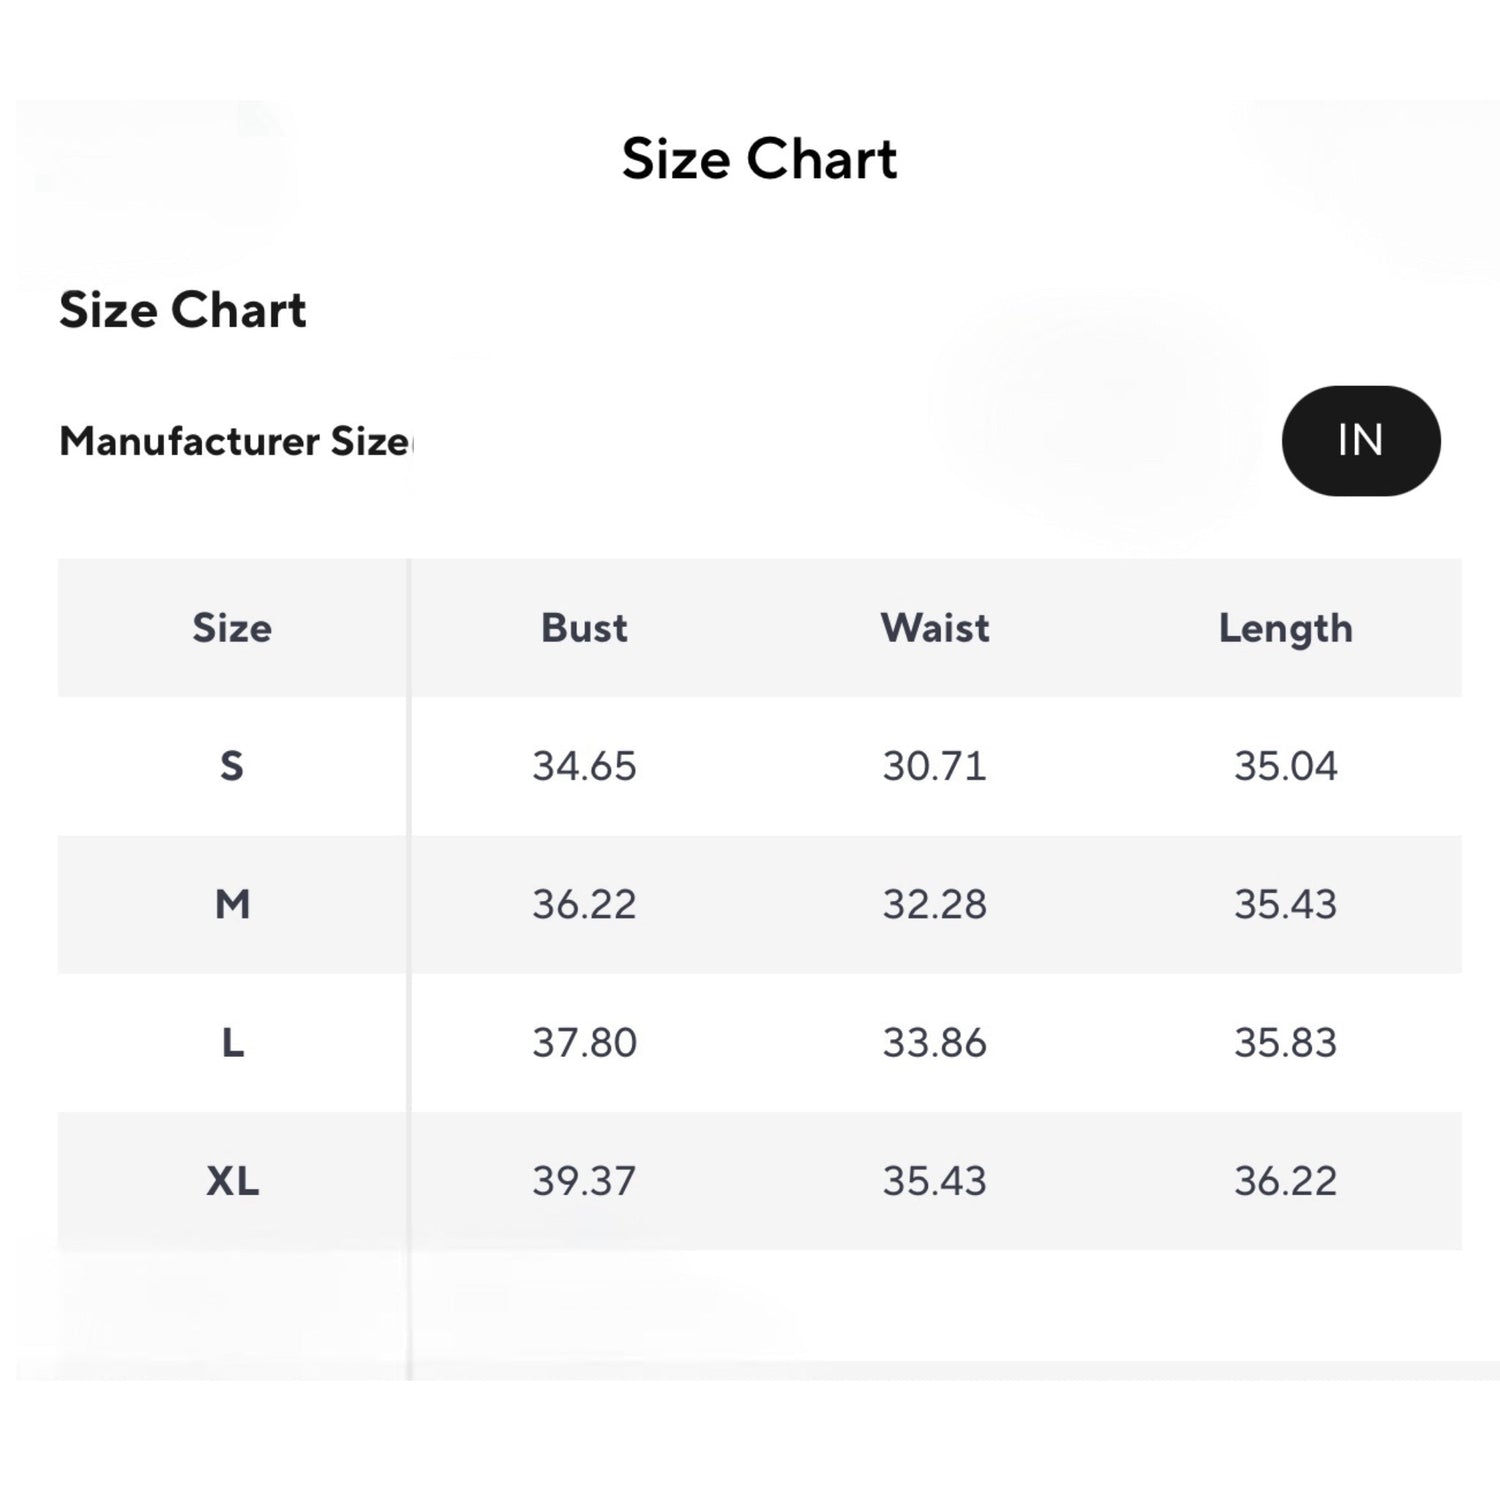Click the 37.80 bust value for L
The image size is (1500, 1500).
tap(584, 1043)
